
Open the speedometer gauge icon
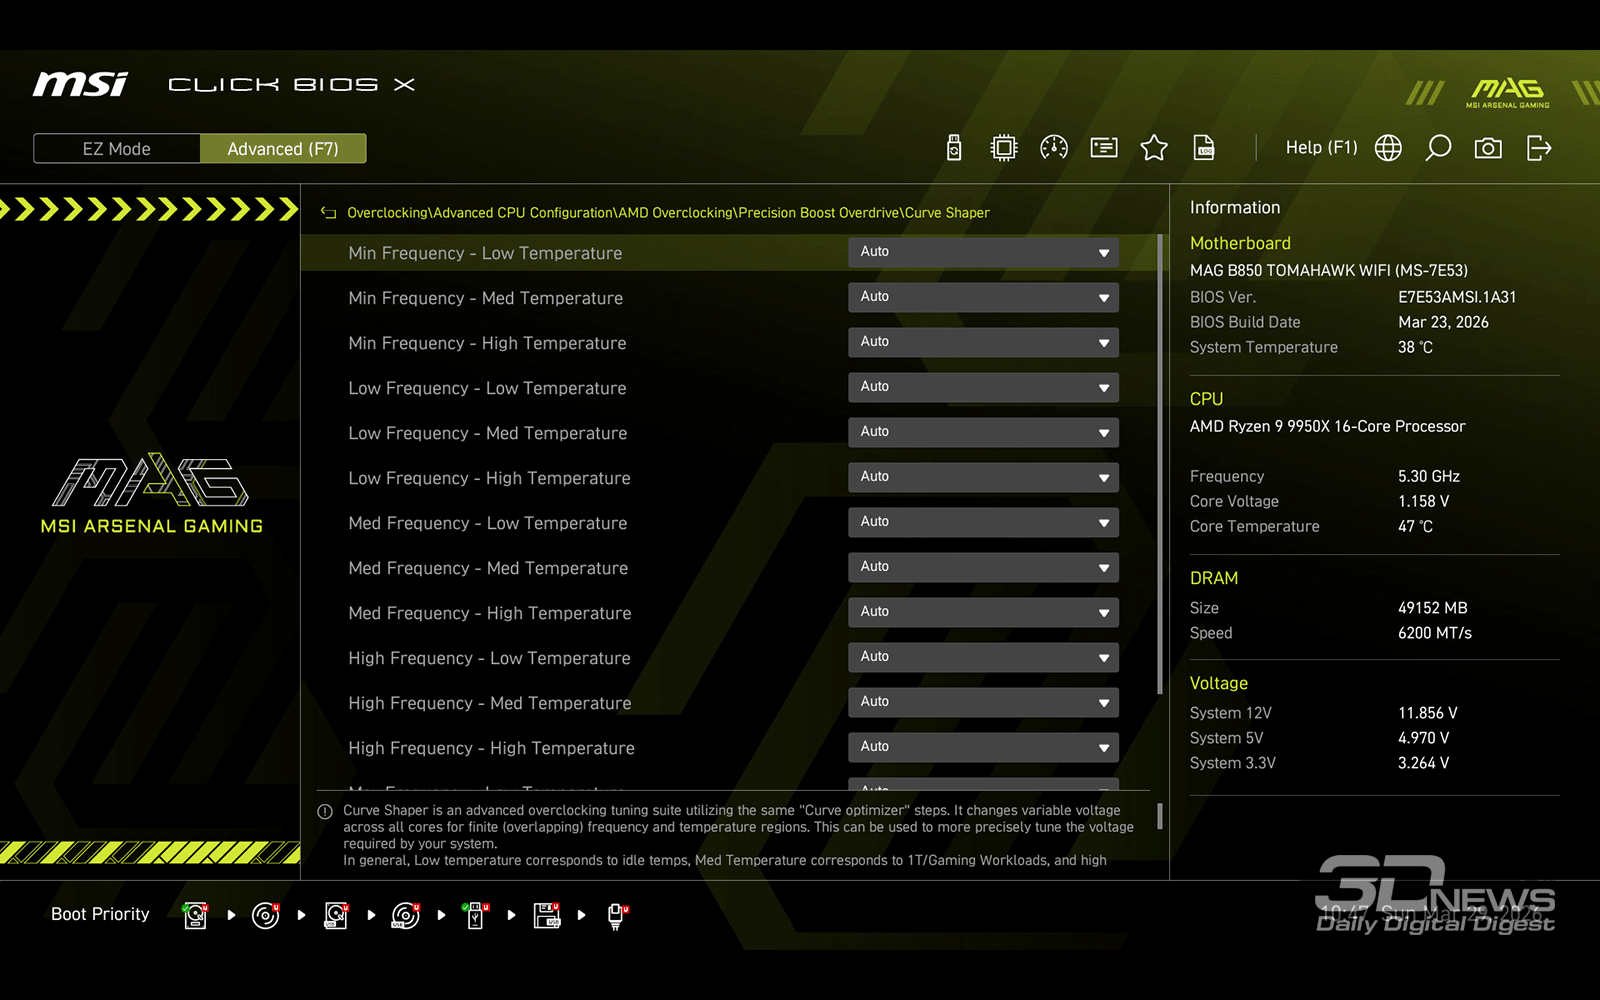coord(1054,148)
